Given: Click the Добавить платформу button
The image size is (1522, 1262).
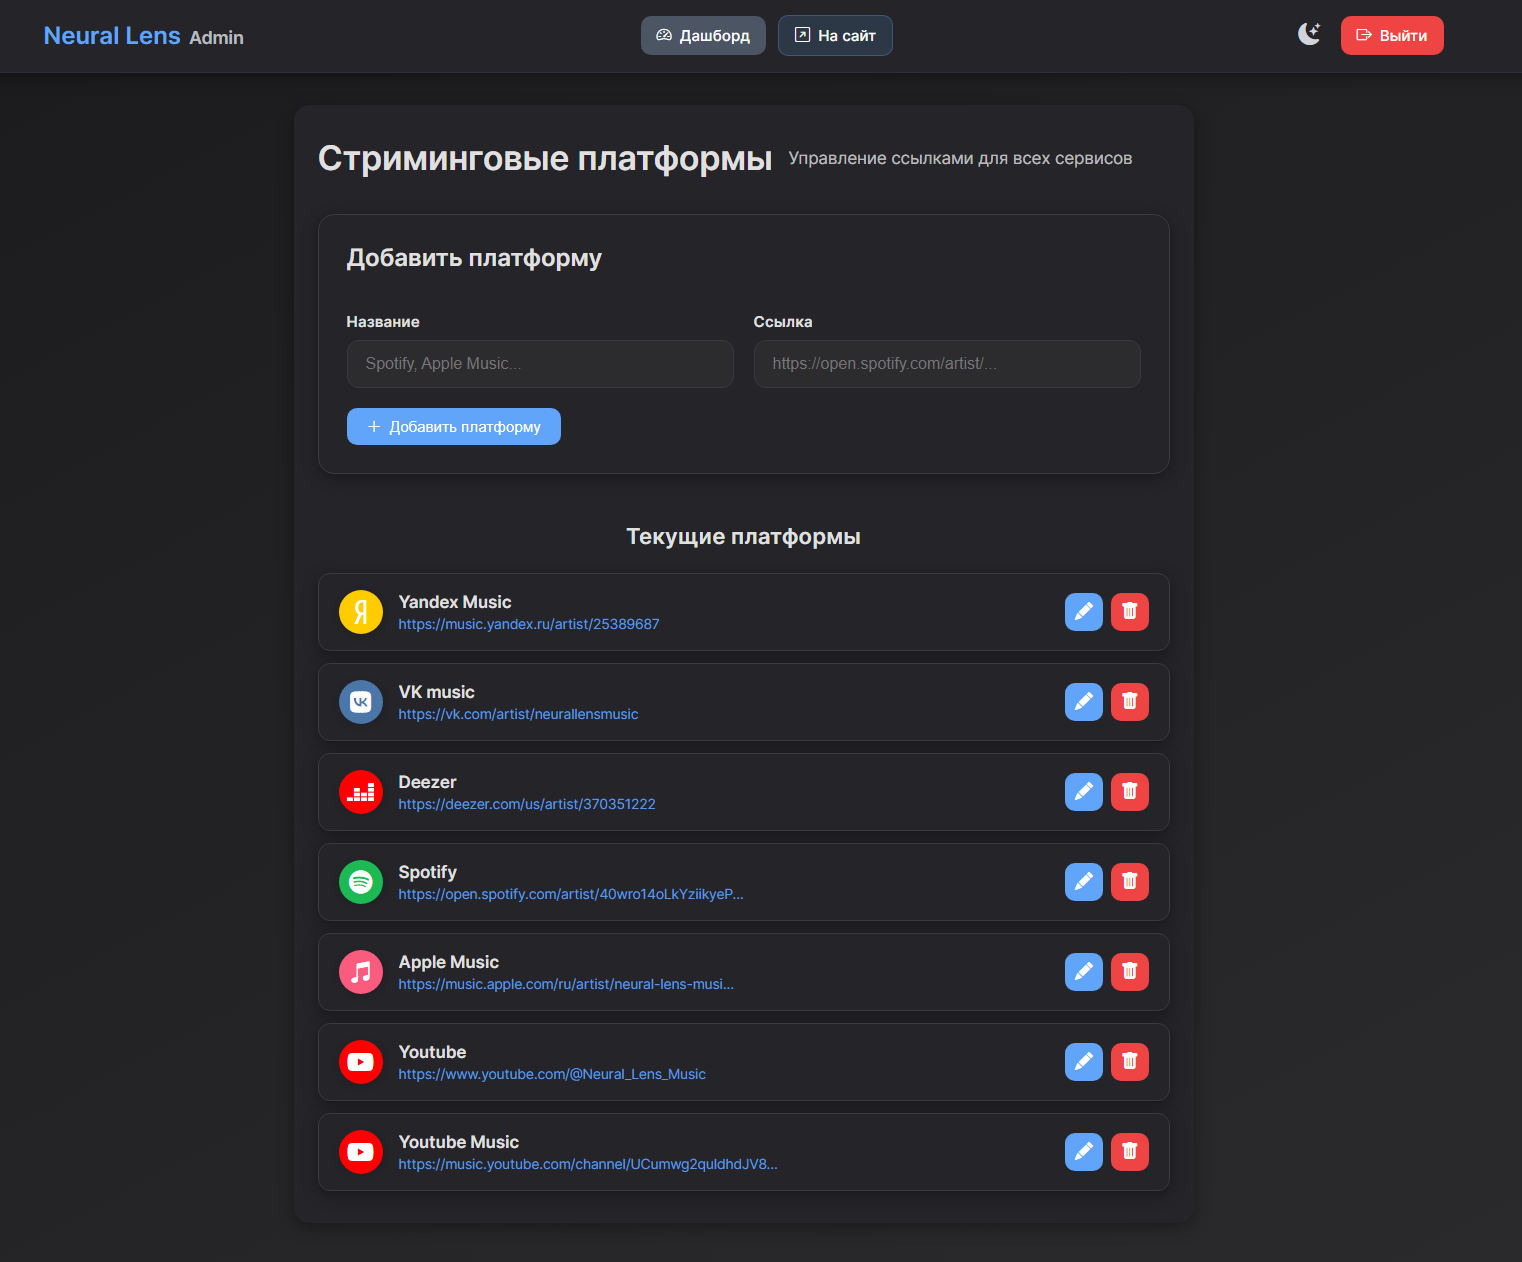Looking at the screenshot, I should (x=454, y=427).
